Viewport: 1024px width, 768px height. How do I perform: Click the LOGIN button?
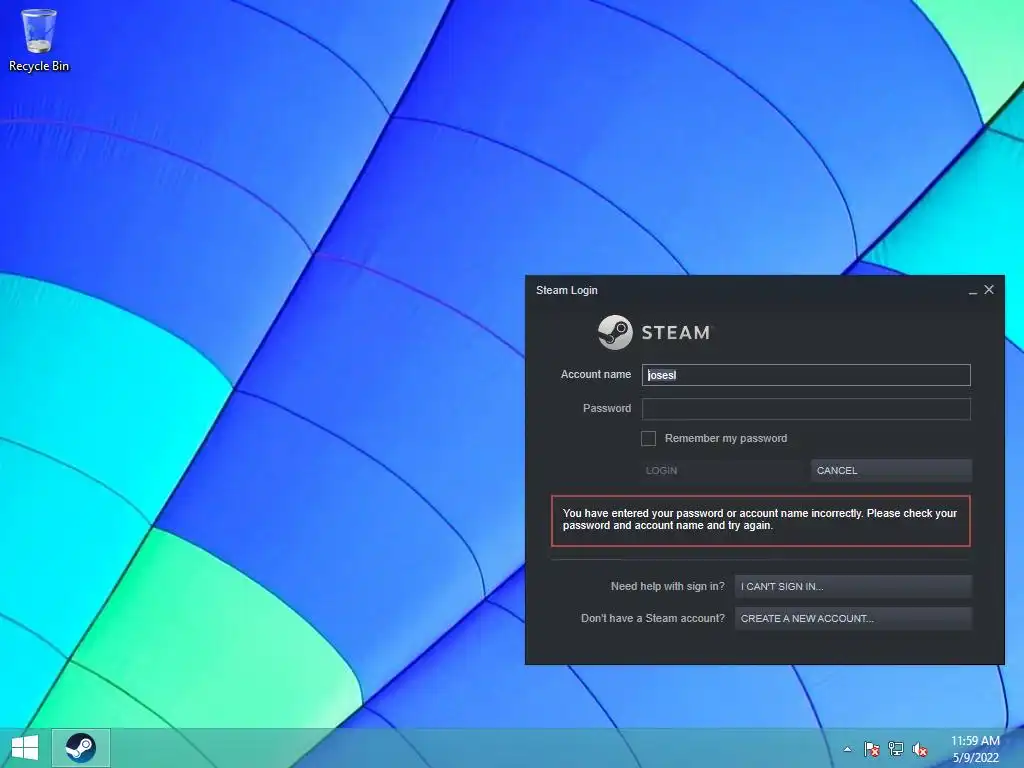(x=724, y=470)
